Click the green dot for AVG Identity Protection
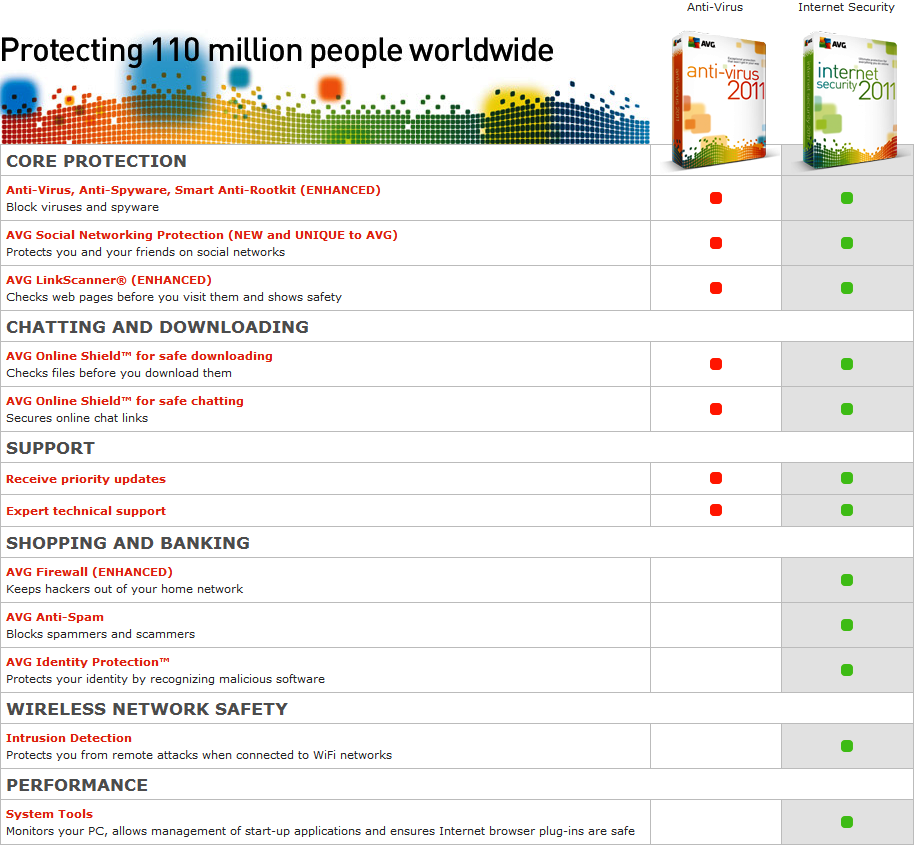This screenshot has height=845, width=915. pyautogui.click(x=847, y=670)
